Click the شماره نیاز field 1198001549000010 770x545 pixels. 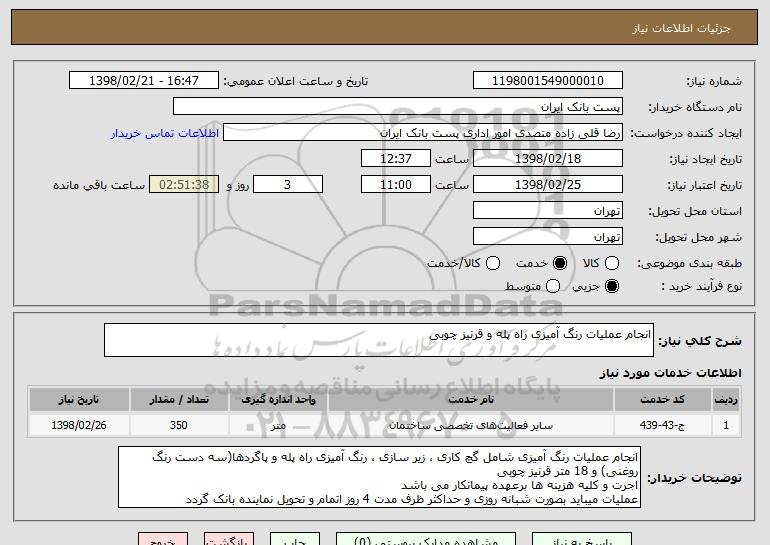pyautogui.click(x=548, y=81)
